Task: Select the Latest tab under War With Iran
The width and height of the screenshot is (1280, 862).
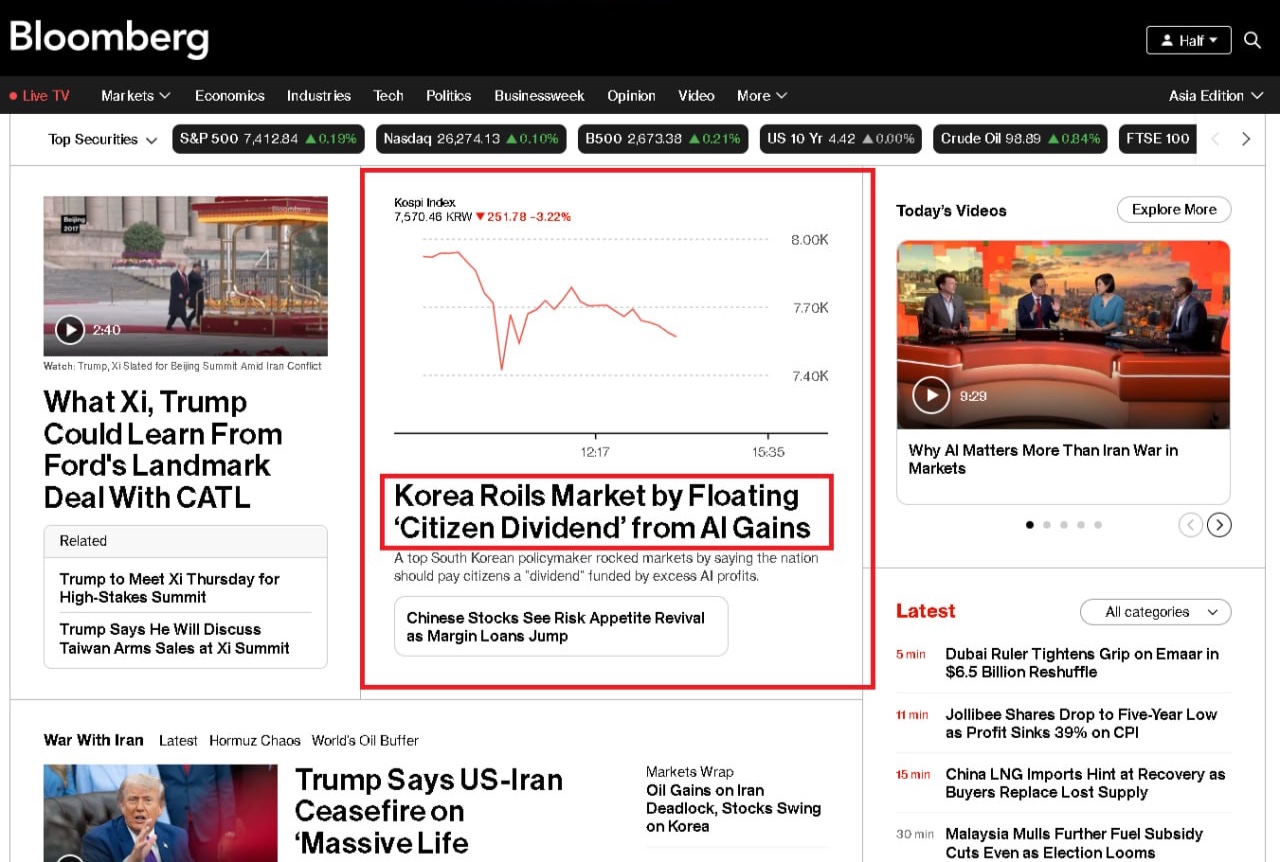Action: pos(178,741)
